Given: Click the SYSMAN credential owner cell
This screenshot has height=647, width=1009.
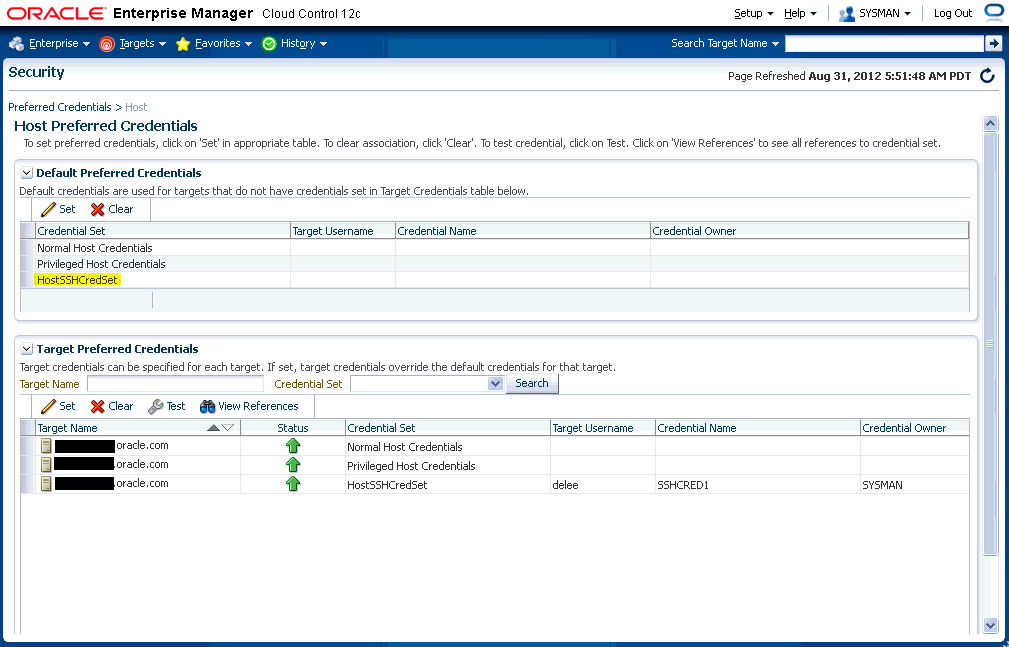Looking at the screenshot, I should tap(914, 485).
